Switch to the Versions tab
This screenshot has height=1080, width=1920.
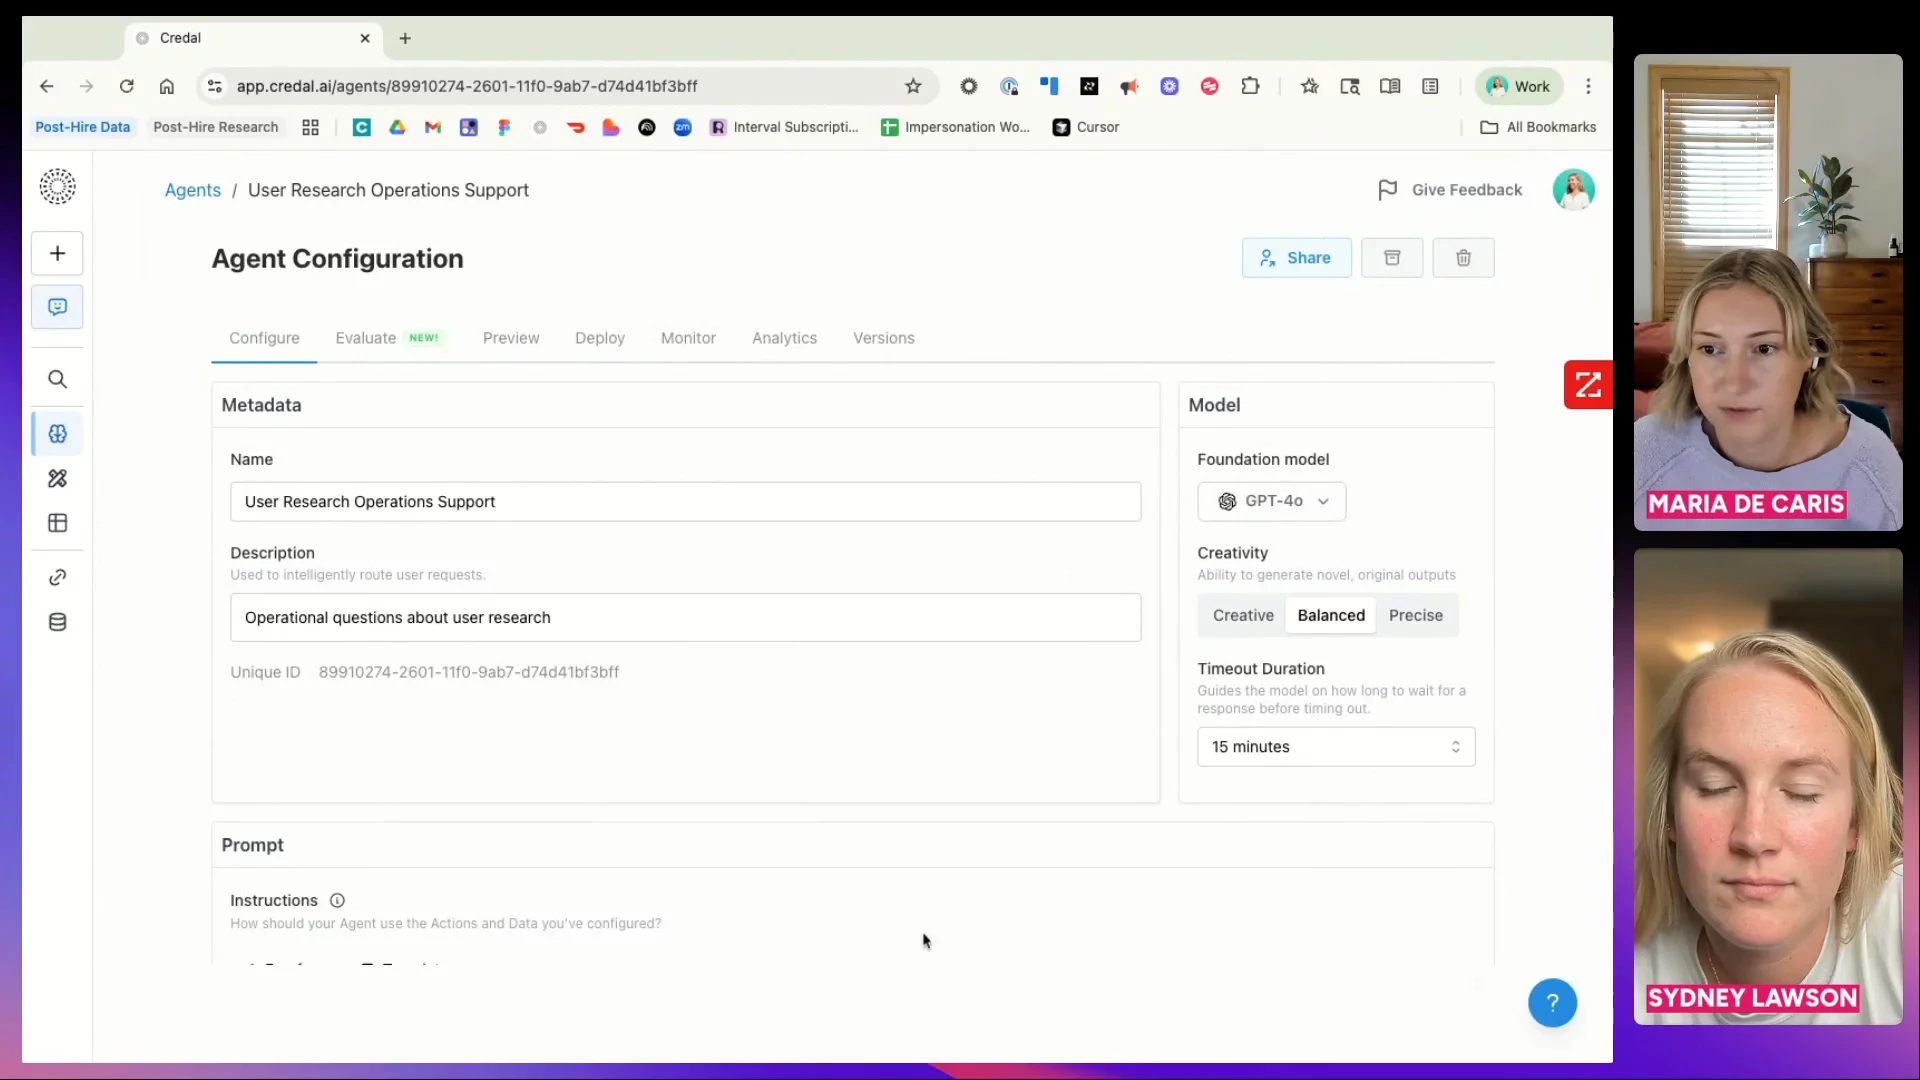(883, 338)
